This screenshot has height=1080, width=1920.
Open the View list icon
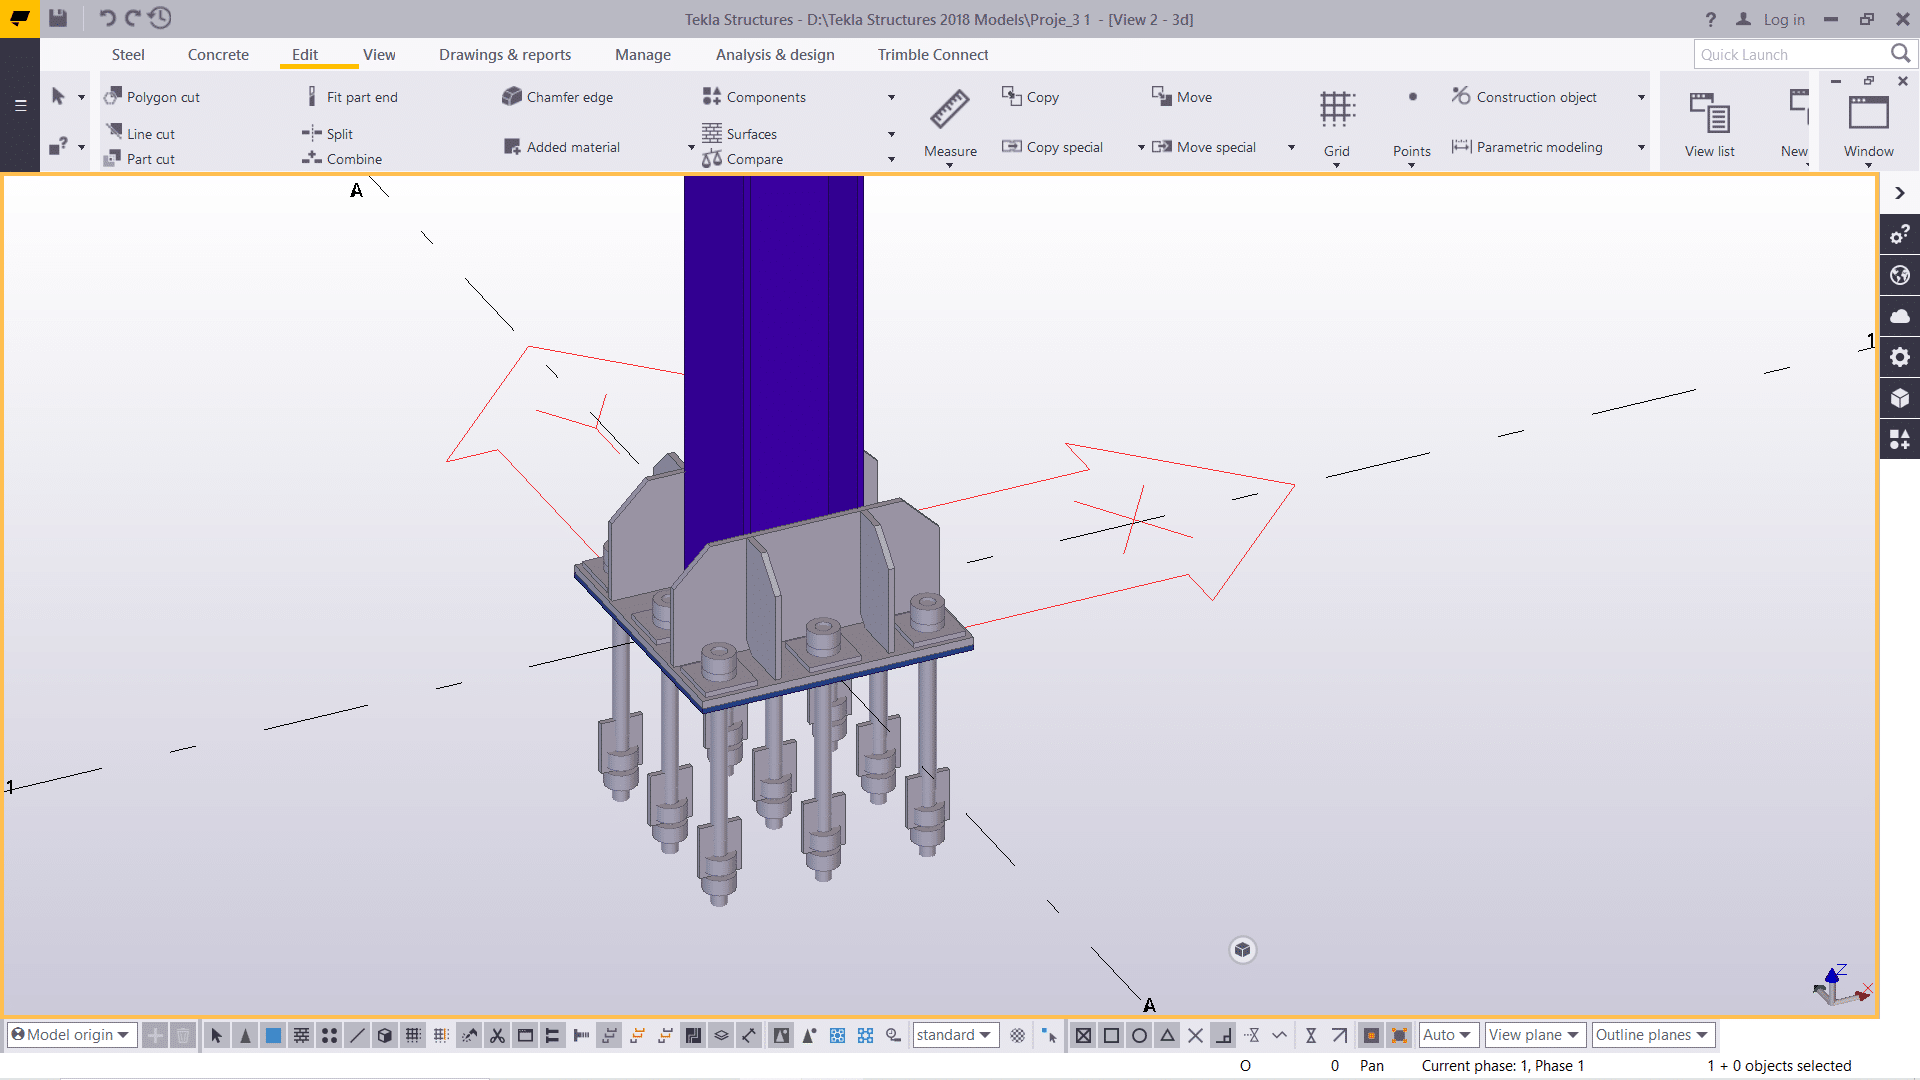coord(1709,113)
